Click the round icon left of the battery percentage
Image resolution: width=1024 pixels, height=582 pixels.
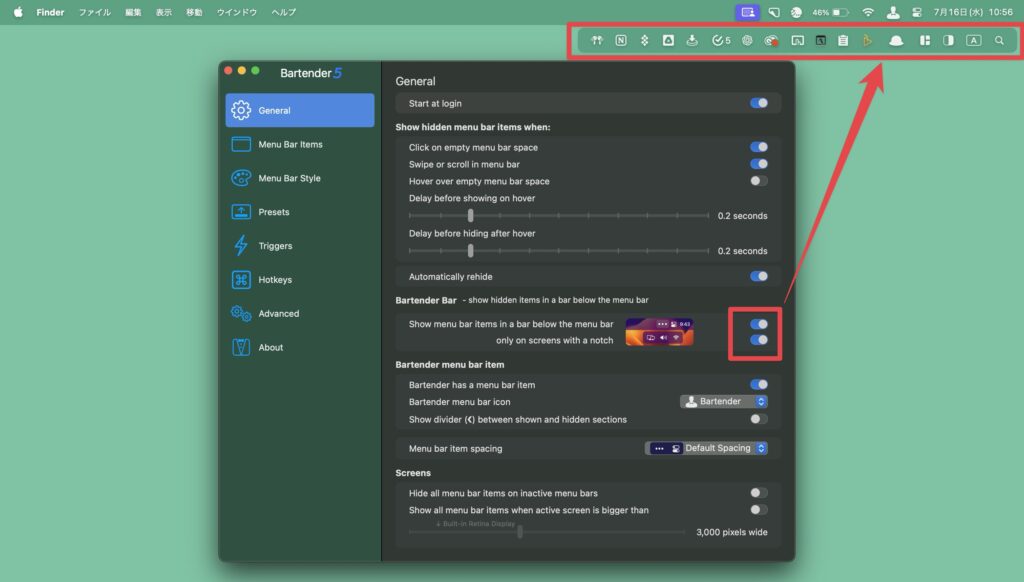(x=796, y=12)
